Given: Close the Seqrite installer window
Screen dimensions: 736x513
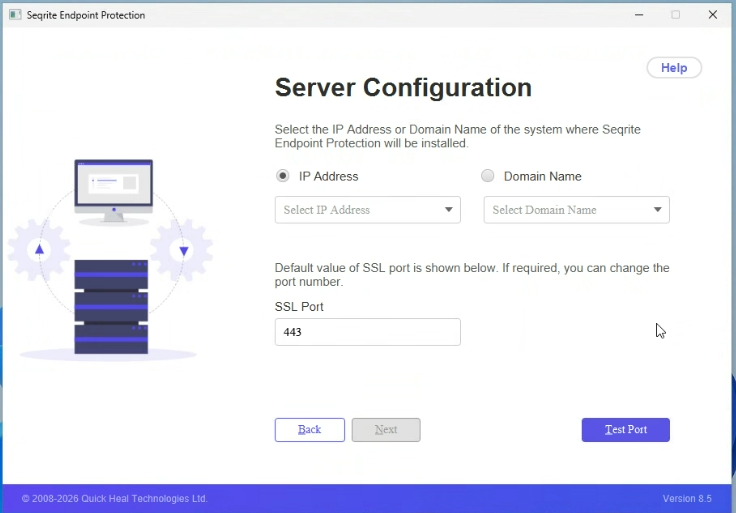Looking at the screenshot, I should point(713,15).
